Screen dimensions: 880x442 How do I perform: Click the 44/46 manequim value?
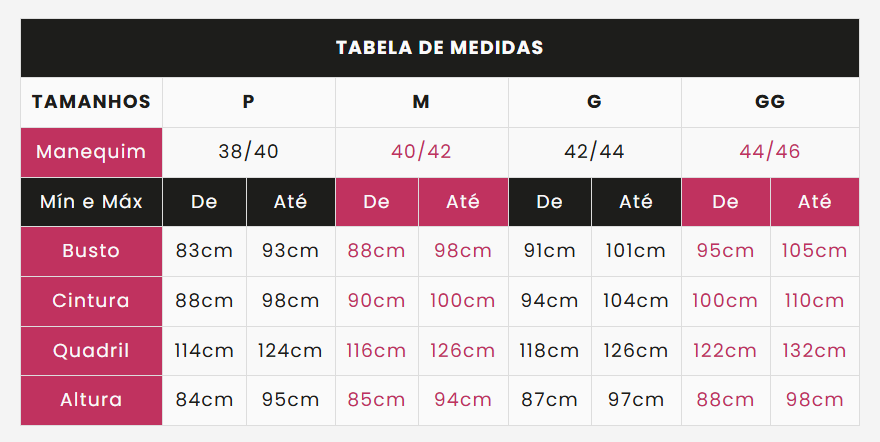(x=770, y=152)
